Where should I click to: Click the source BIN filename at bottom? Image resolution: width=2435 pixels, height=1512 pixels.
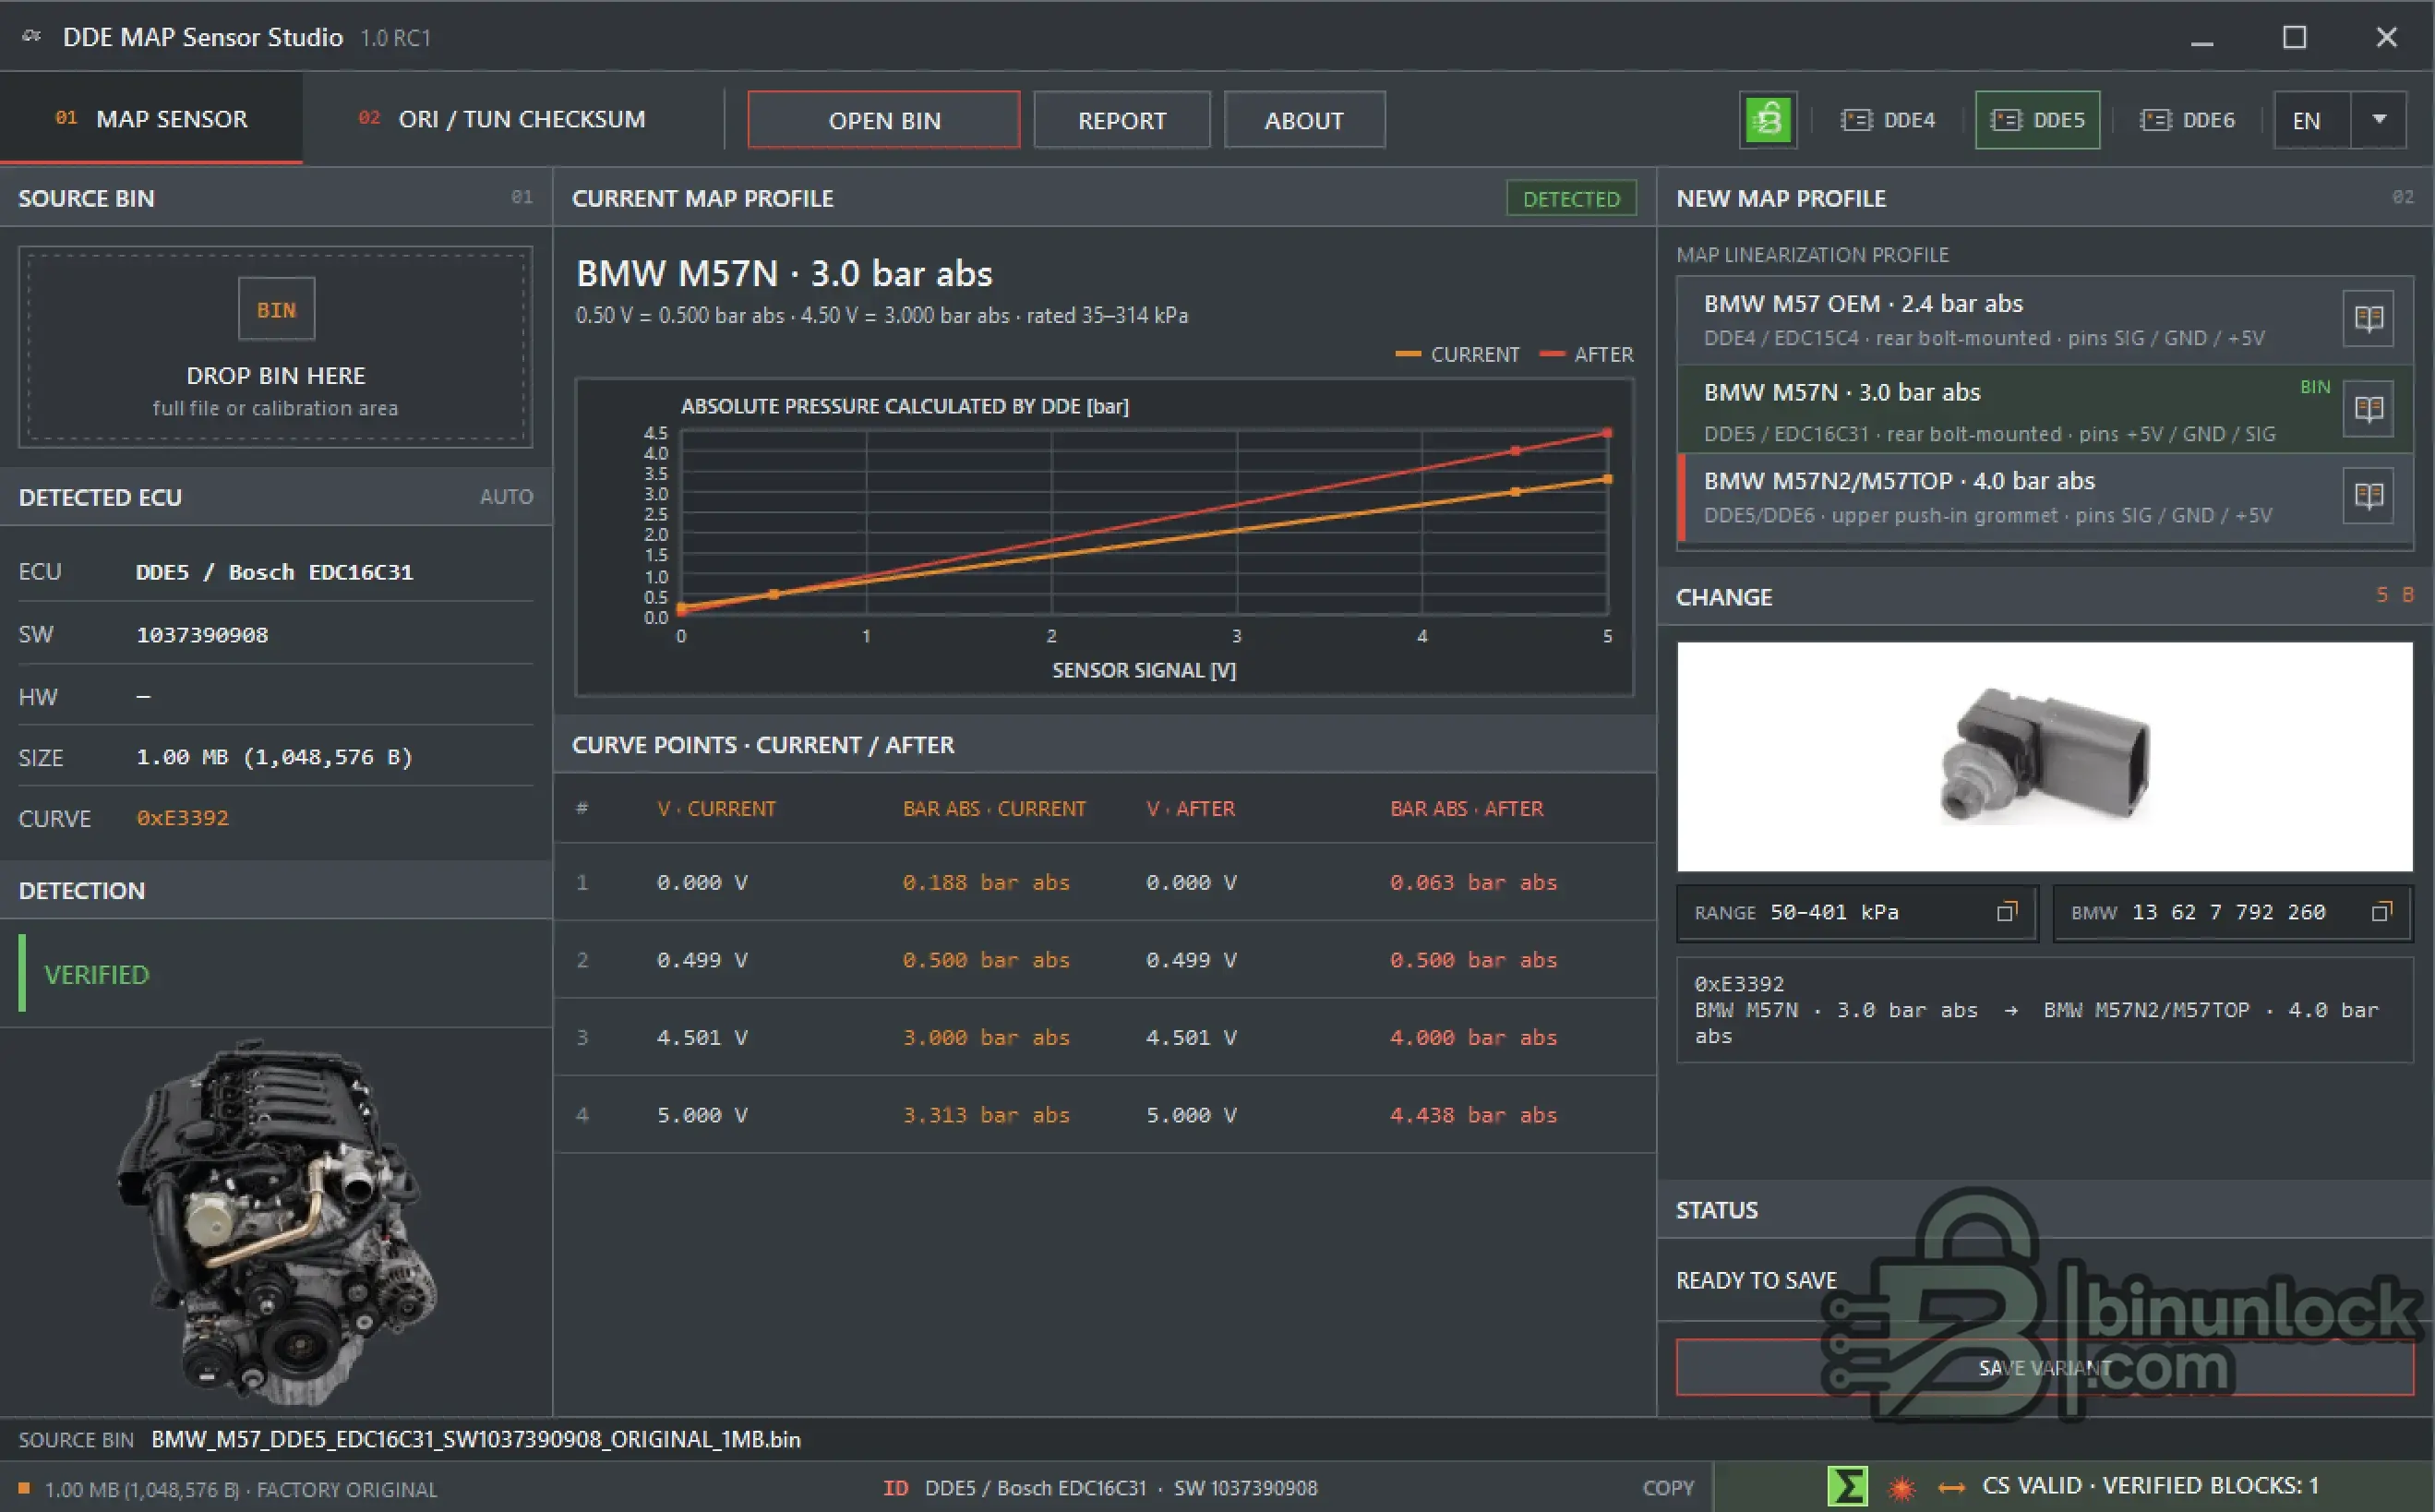point(476,1439)
